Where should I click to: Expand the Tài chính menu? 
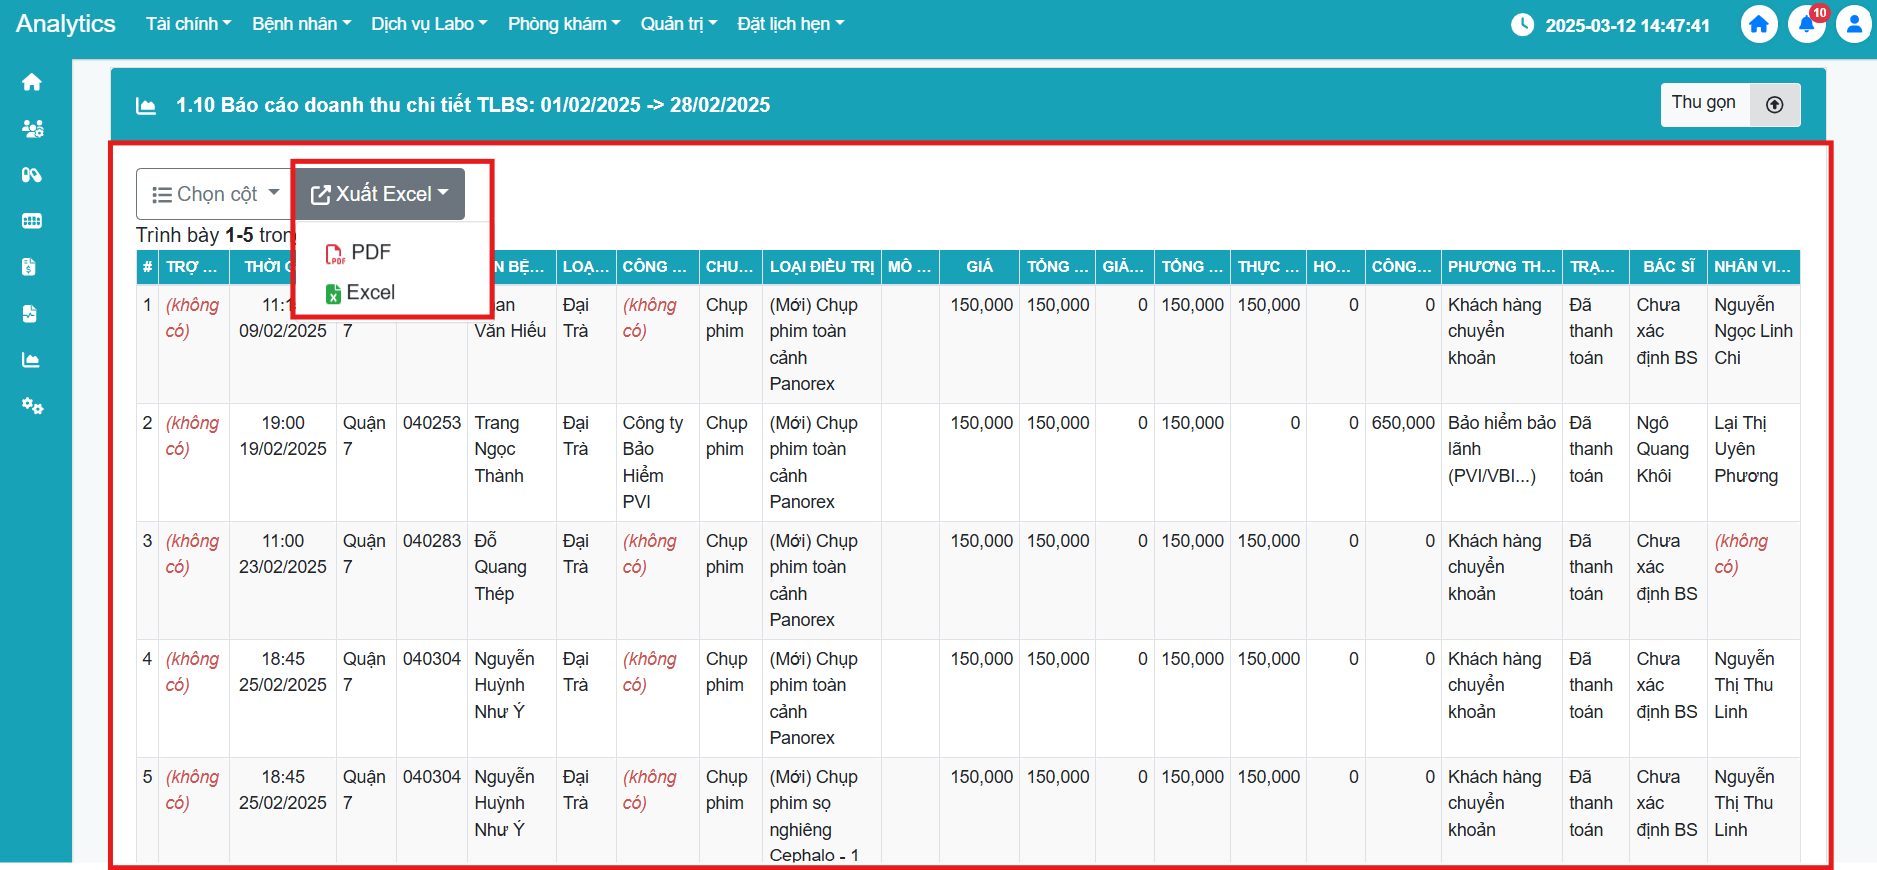[188, 24]
